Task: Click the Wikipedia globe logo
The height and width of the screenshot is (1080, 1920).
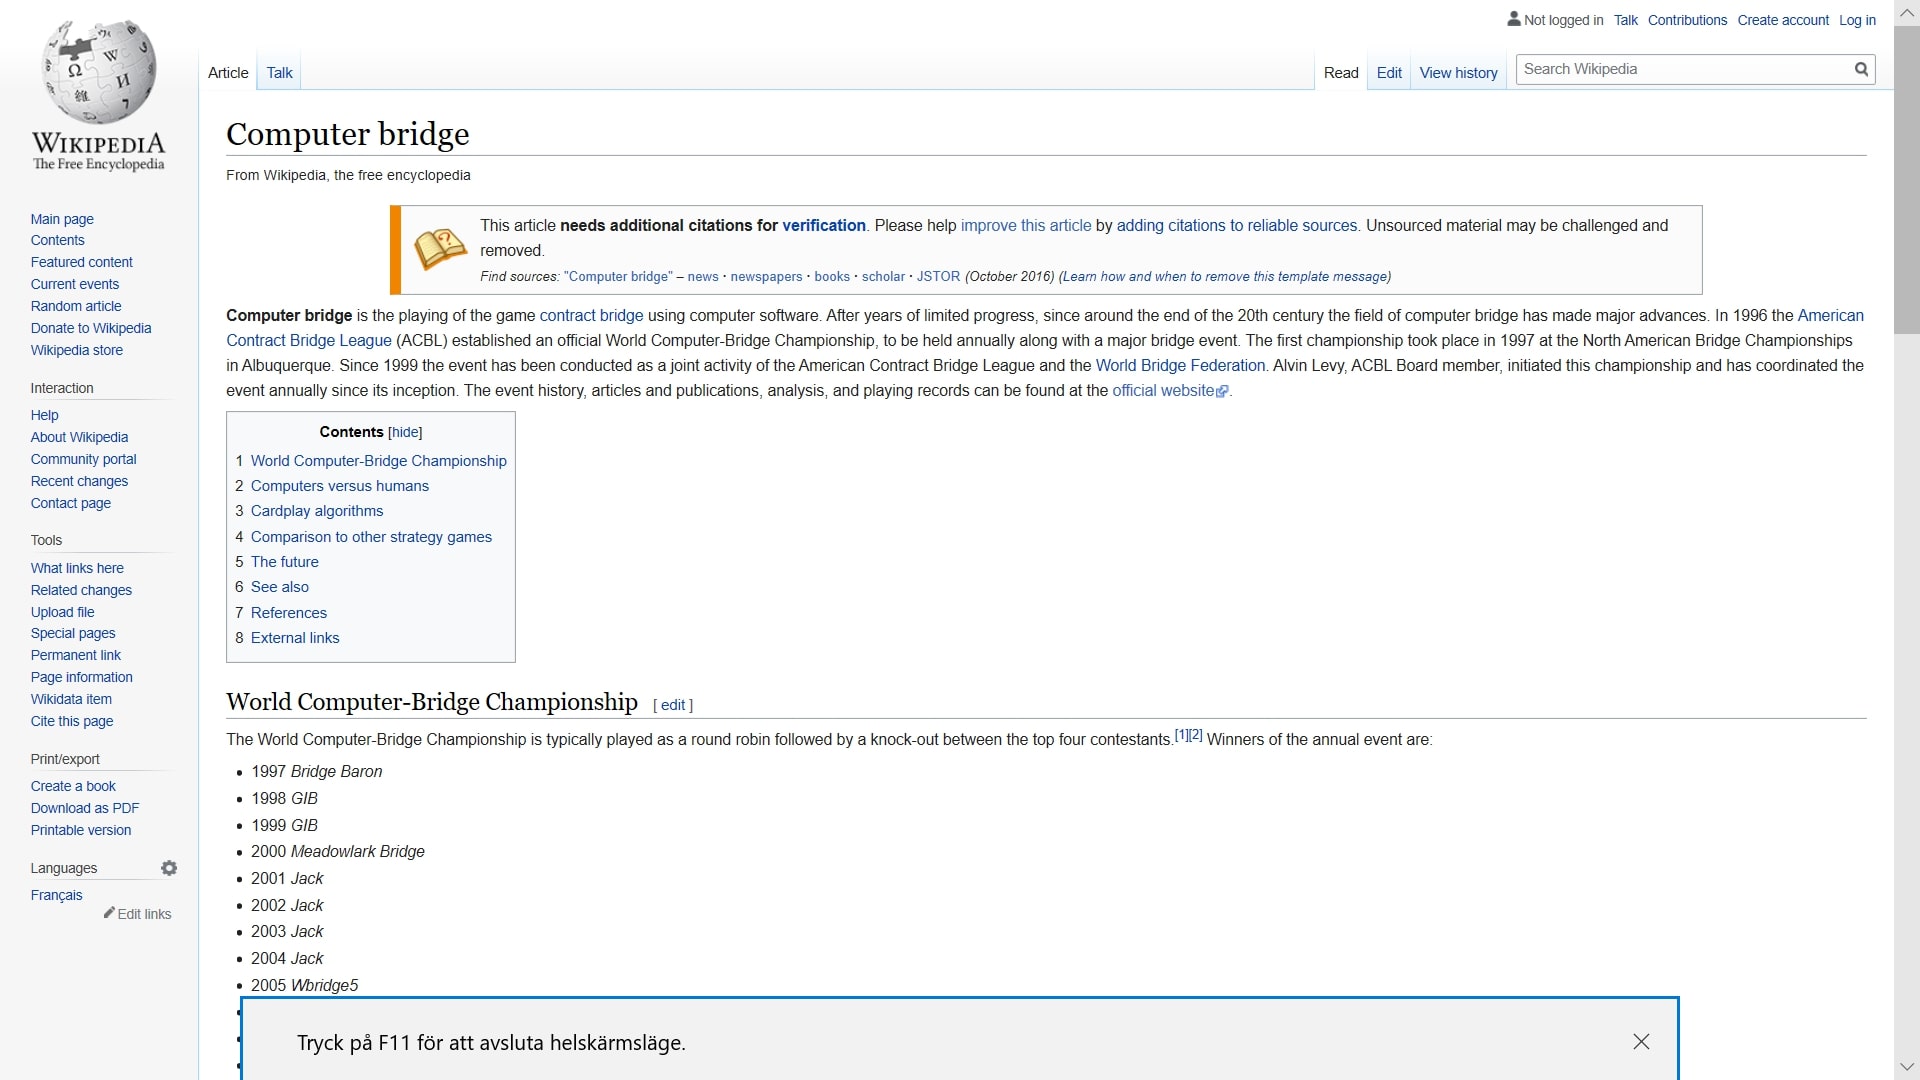Action: point(98,72)
